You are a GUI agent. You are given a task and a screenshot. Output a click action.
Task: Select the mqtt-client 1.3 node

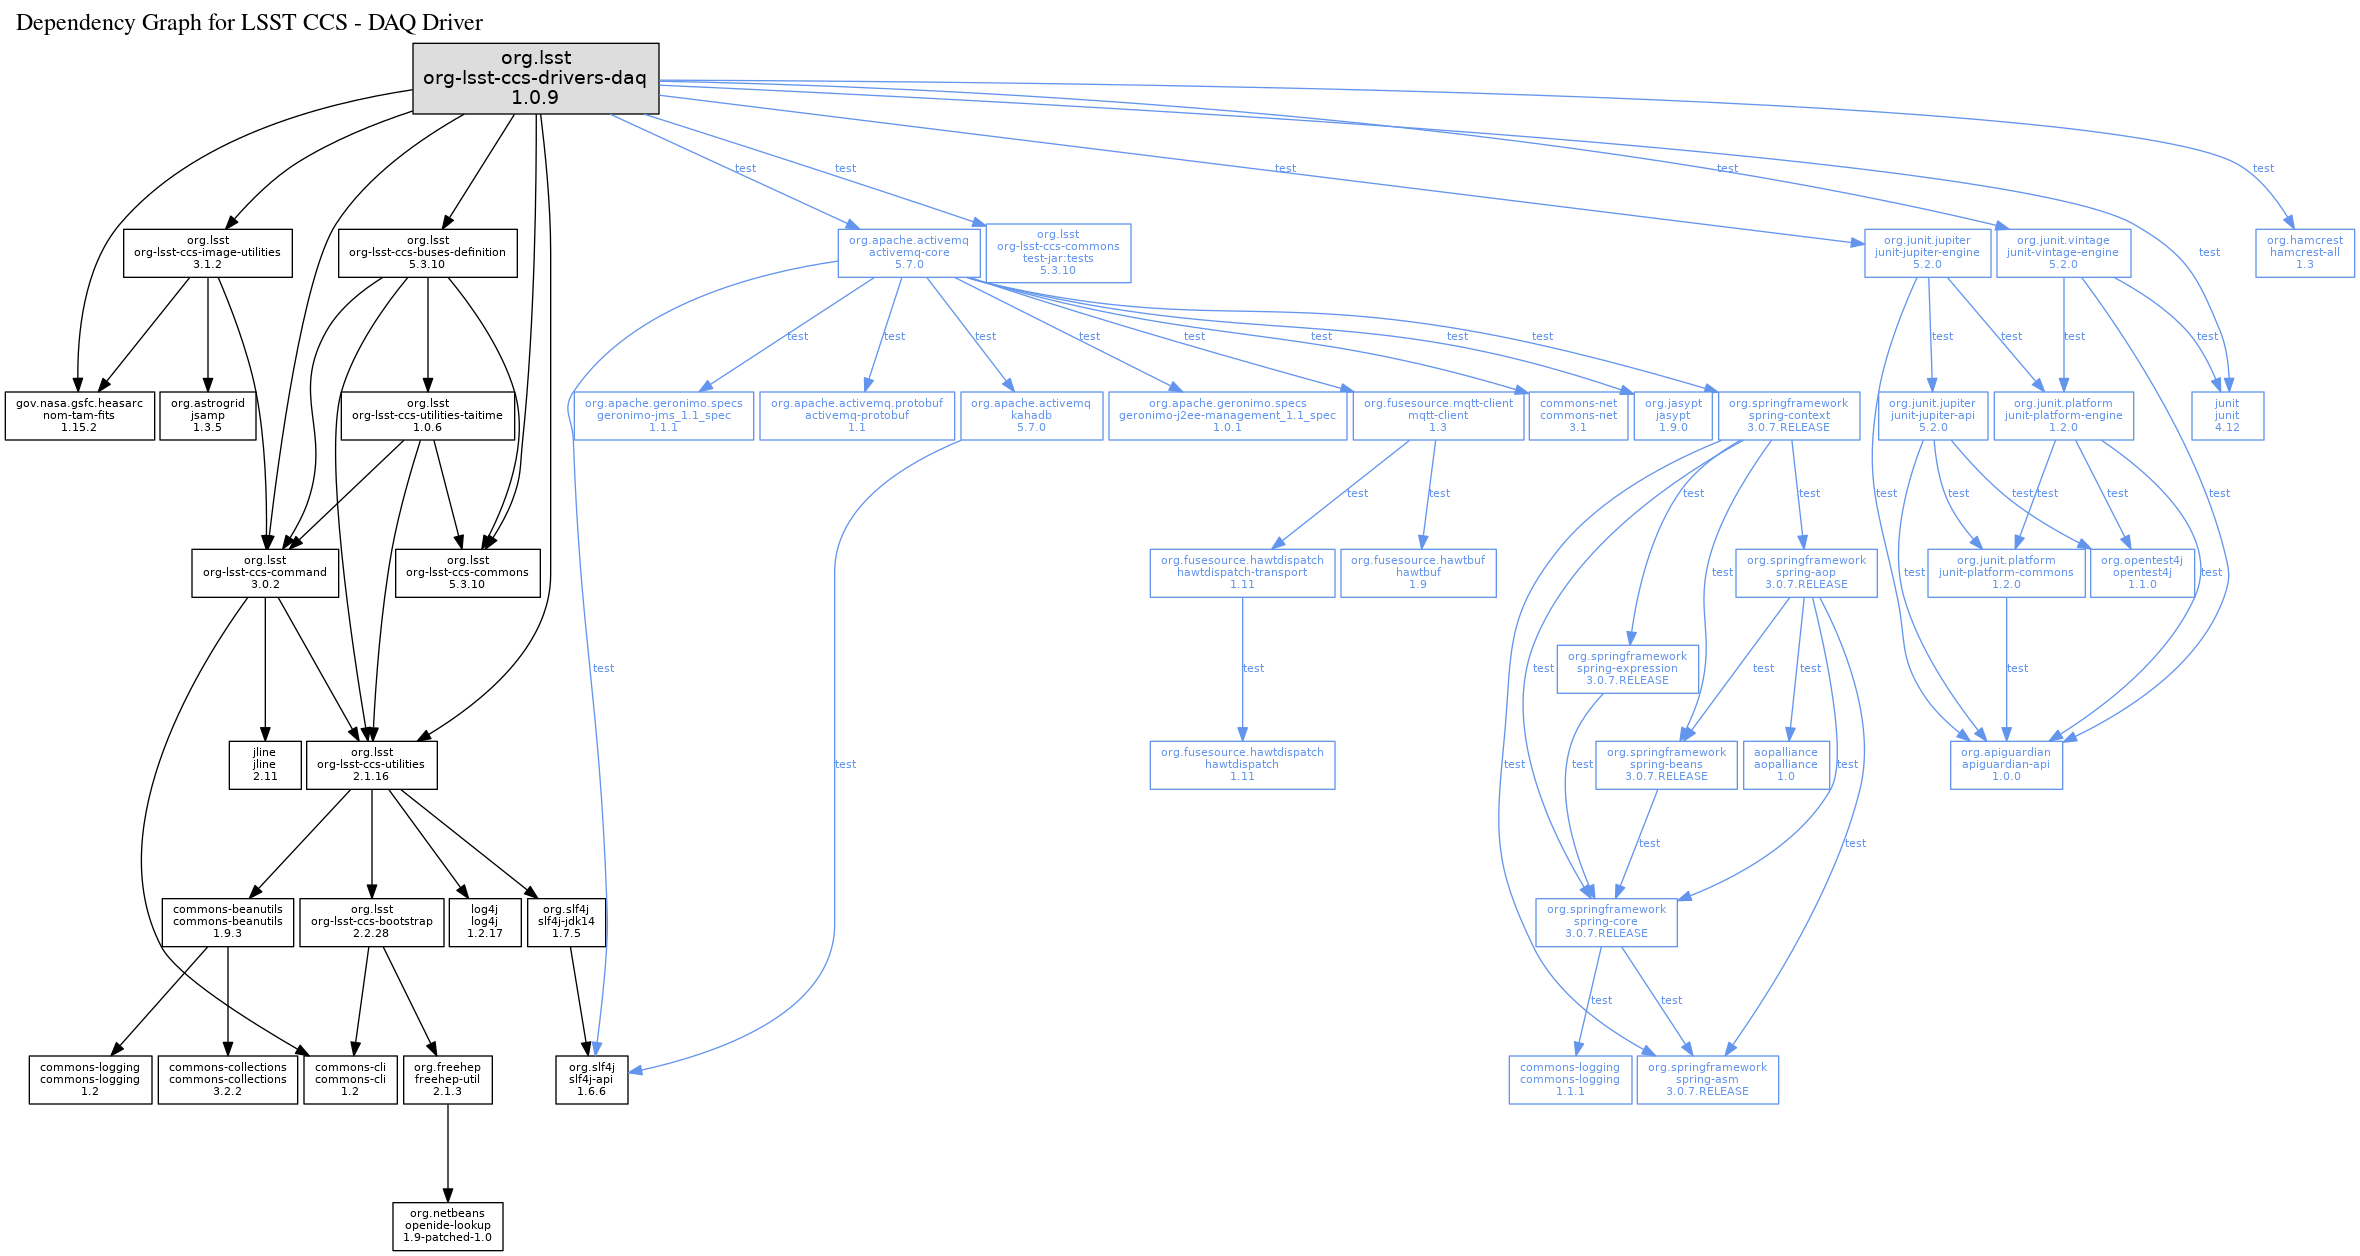[1438, 416]
